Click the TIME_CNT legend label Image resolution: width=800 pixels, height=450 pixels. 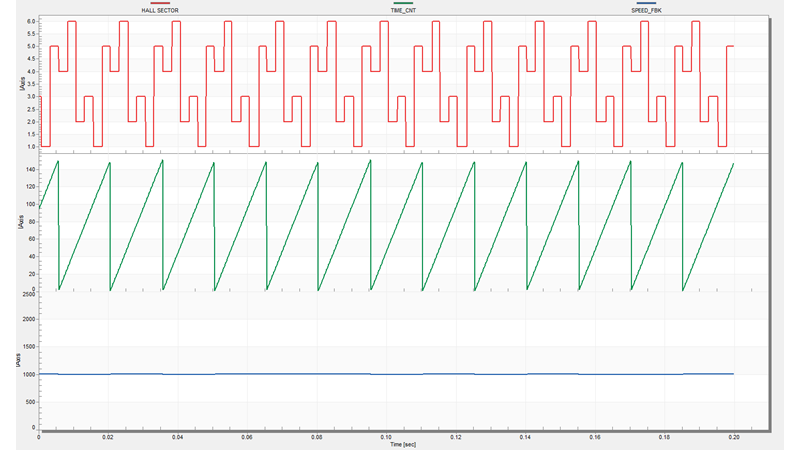403,10
